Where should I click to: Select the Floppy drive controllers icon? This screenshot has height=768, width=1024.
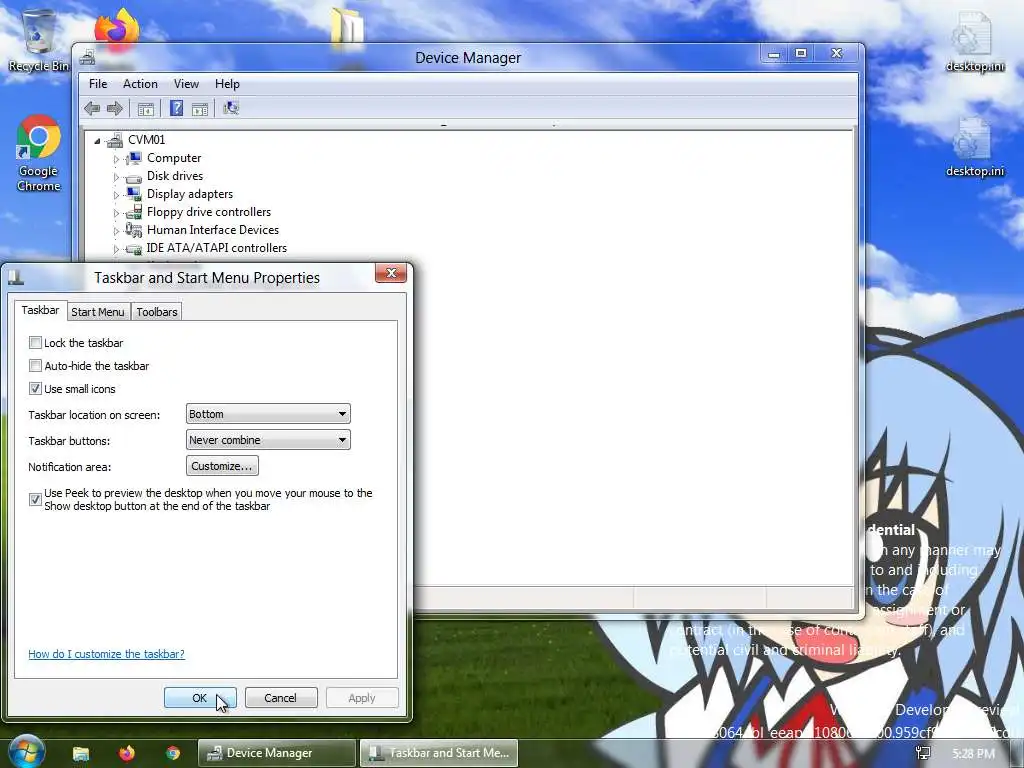point(134,212)
